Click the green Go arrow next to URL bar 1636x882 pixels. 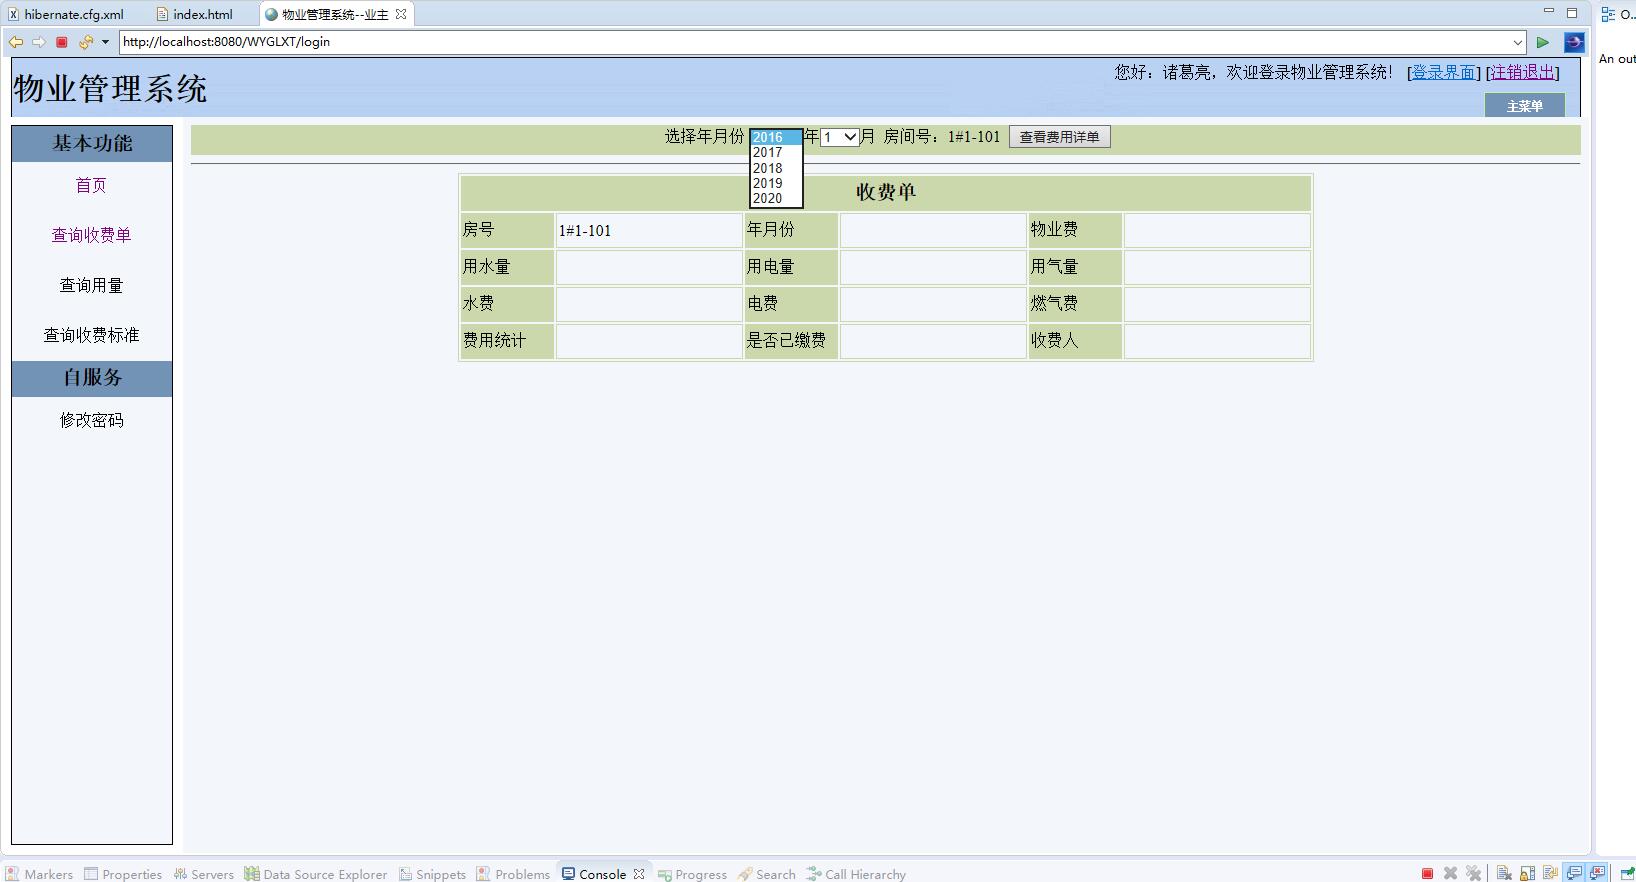[1543, 42]
